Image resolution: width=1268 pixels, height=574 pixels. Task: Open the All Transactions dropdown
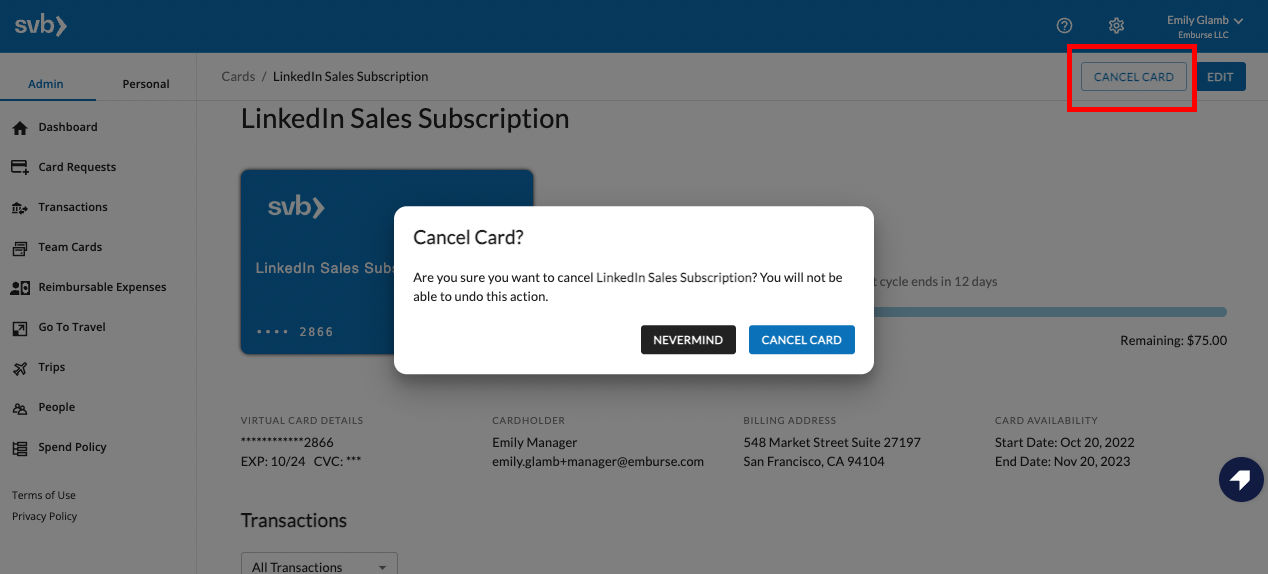(x=319, y=566)
